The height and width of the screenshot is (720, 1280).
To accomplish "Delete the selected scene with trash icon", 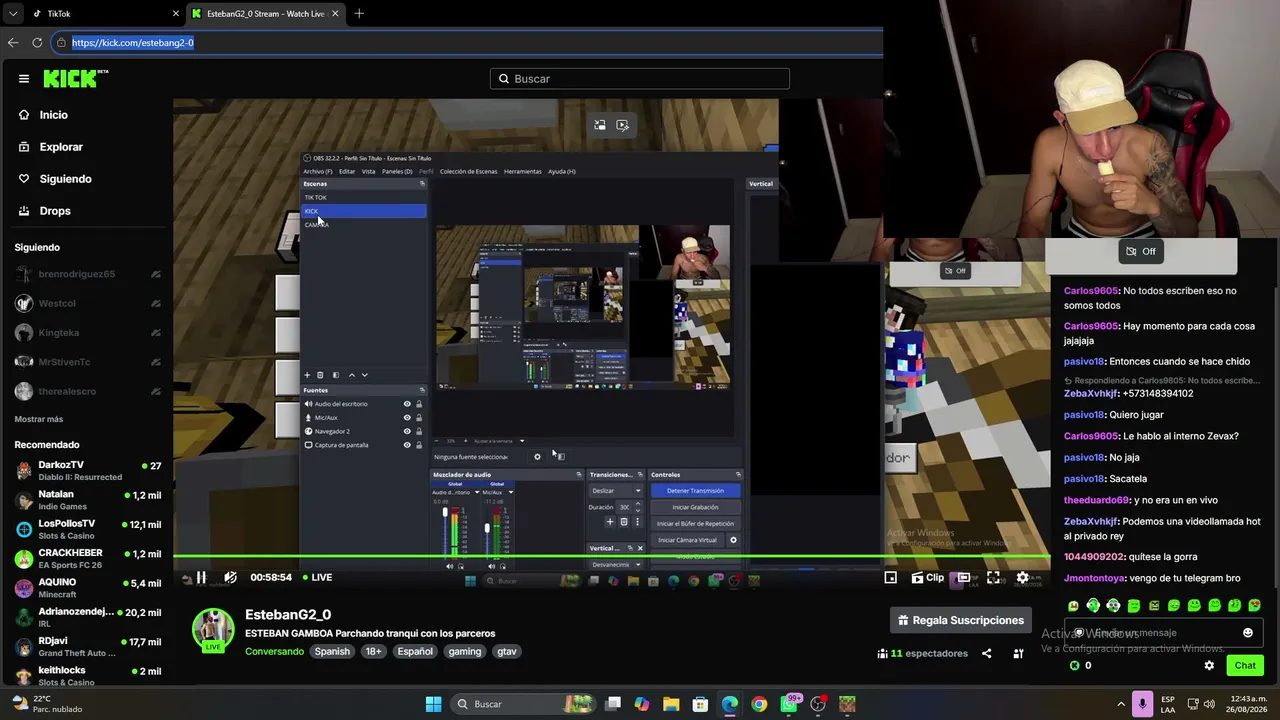I will click(320, 375).
